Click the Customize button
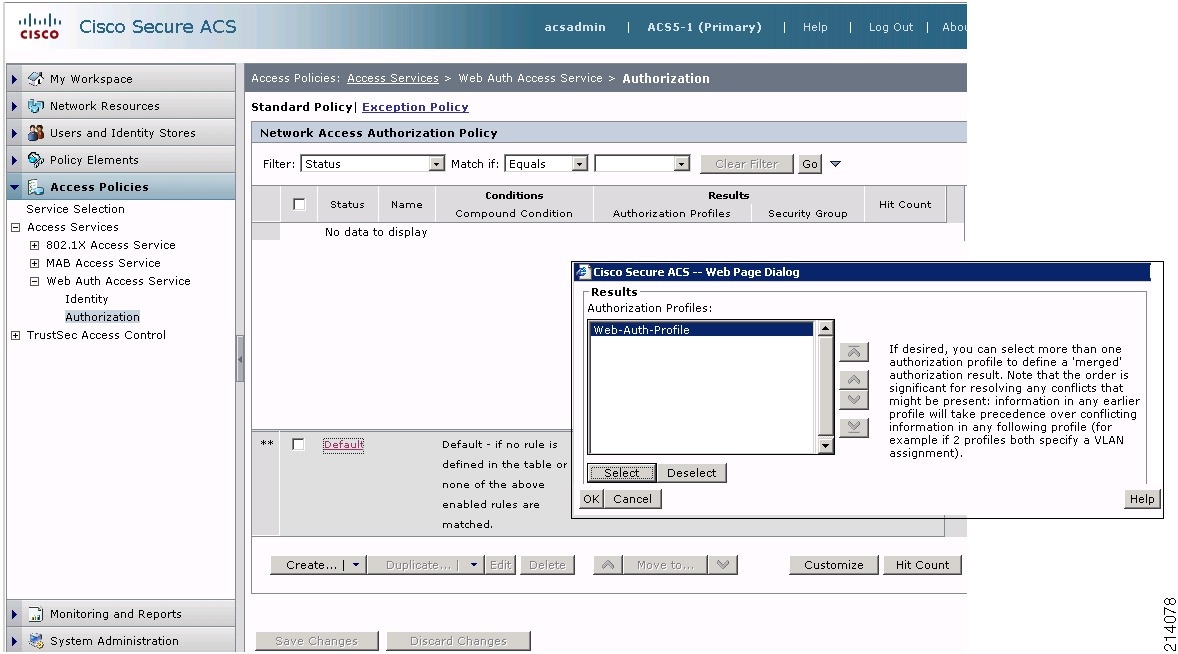This screenshot has width=1178, height=654. (x=833, y=565)
